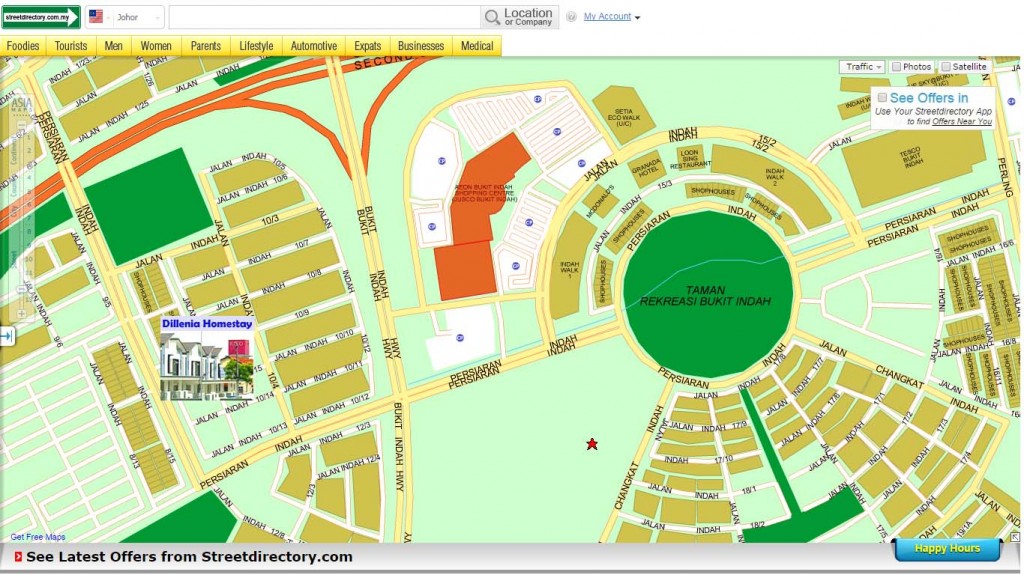Click the Asia Maps logo
Viewport: 1024px width, 575px height.
pyautogui.click(x=21, y=103)
